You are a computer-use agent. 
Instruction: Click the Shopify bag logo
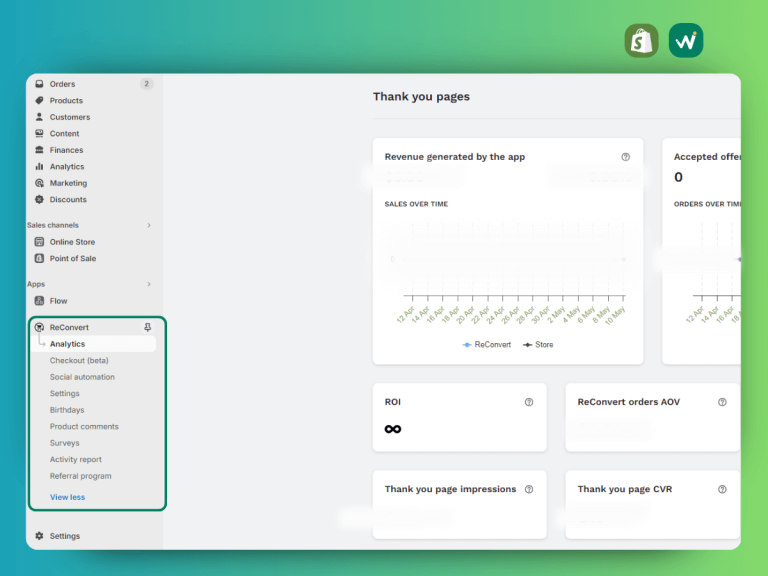click(642, 41)
